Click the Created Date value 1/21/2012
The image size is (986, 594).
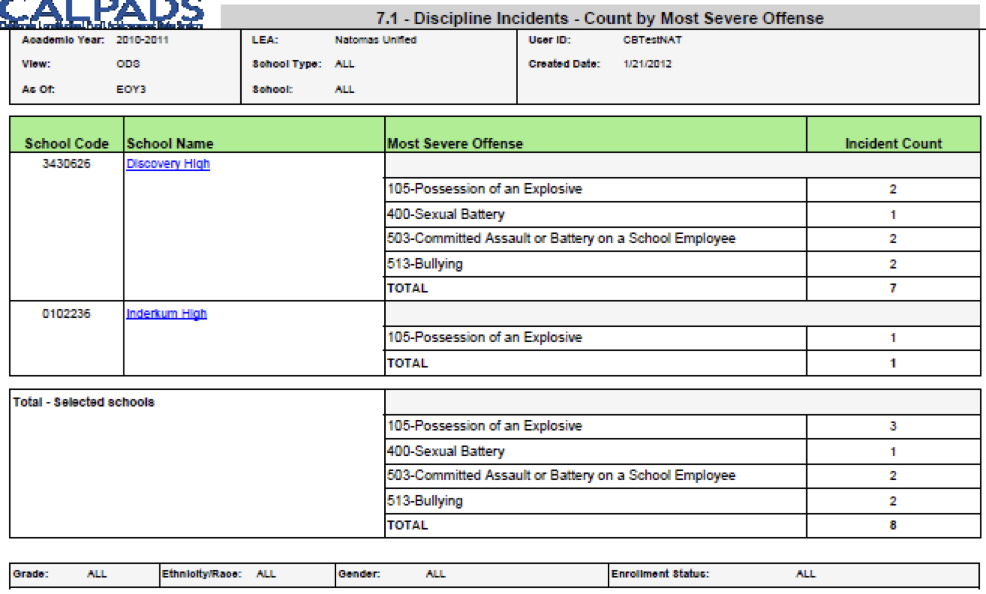tap(647, 64)
